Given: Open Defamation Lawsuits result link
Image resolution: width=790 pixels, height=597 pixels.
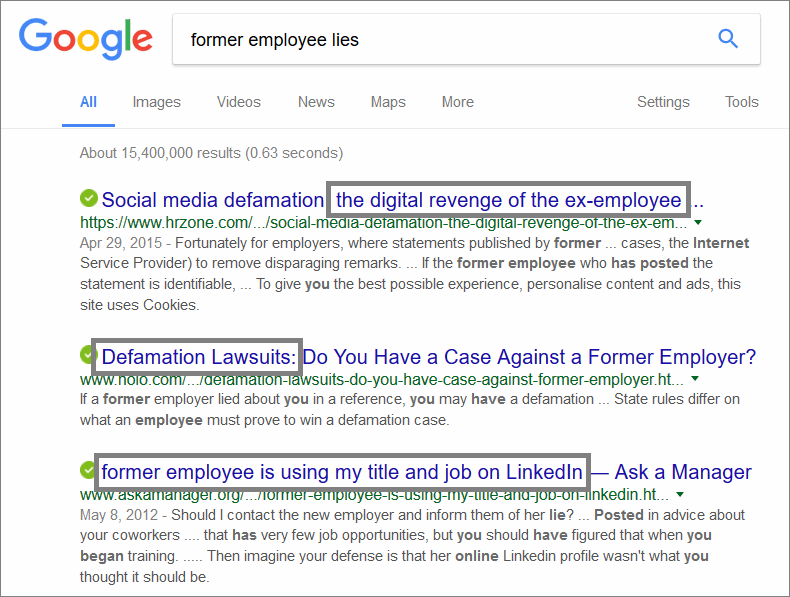Looking at the screenshot, I should [429, 357].
